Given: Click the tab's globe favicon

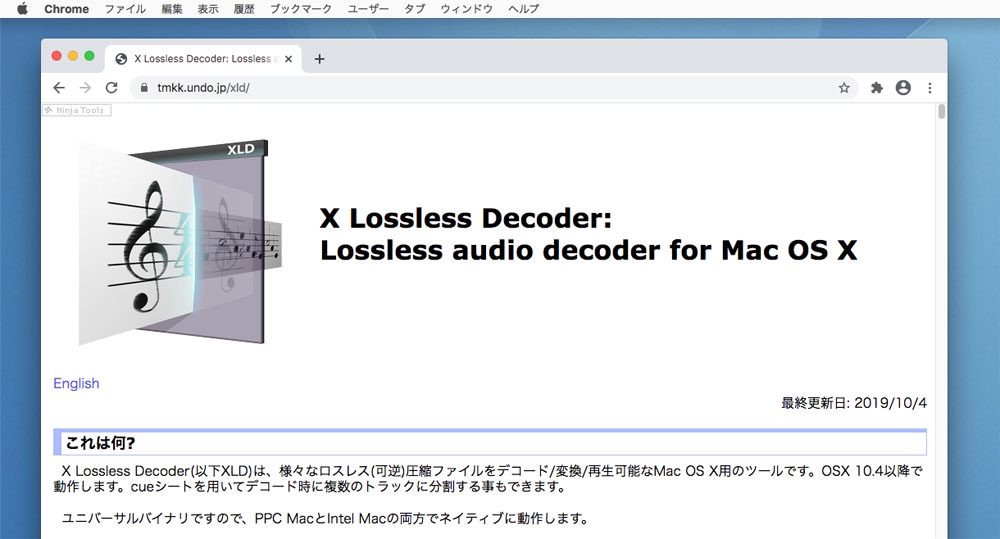Looking at the screenshot, I should point(121,59).
